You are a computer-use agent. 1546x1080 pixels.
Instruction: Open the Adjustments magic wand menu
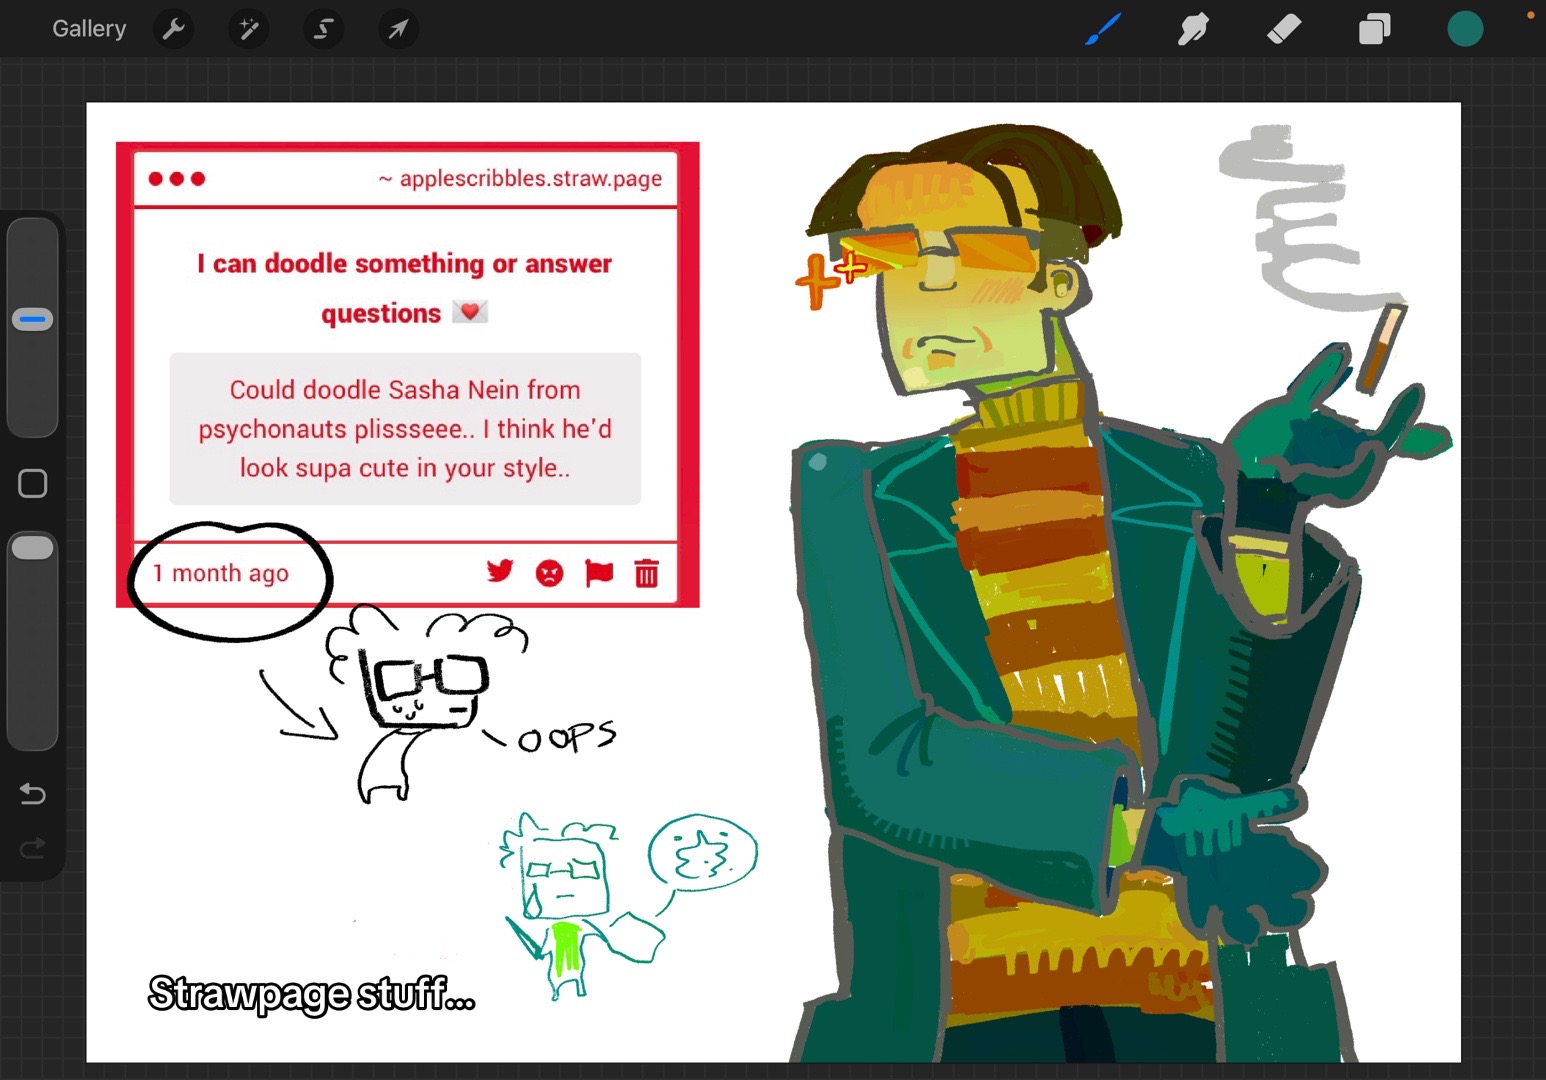click(249, 30)
